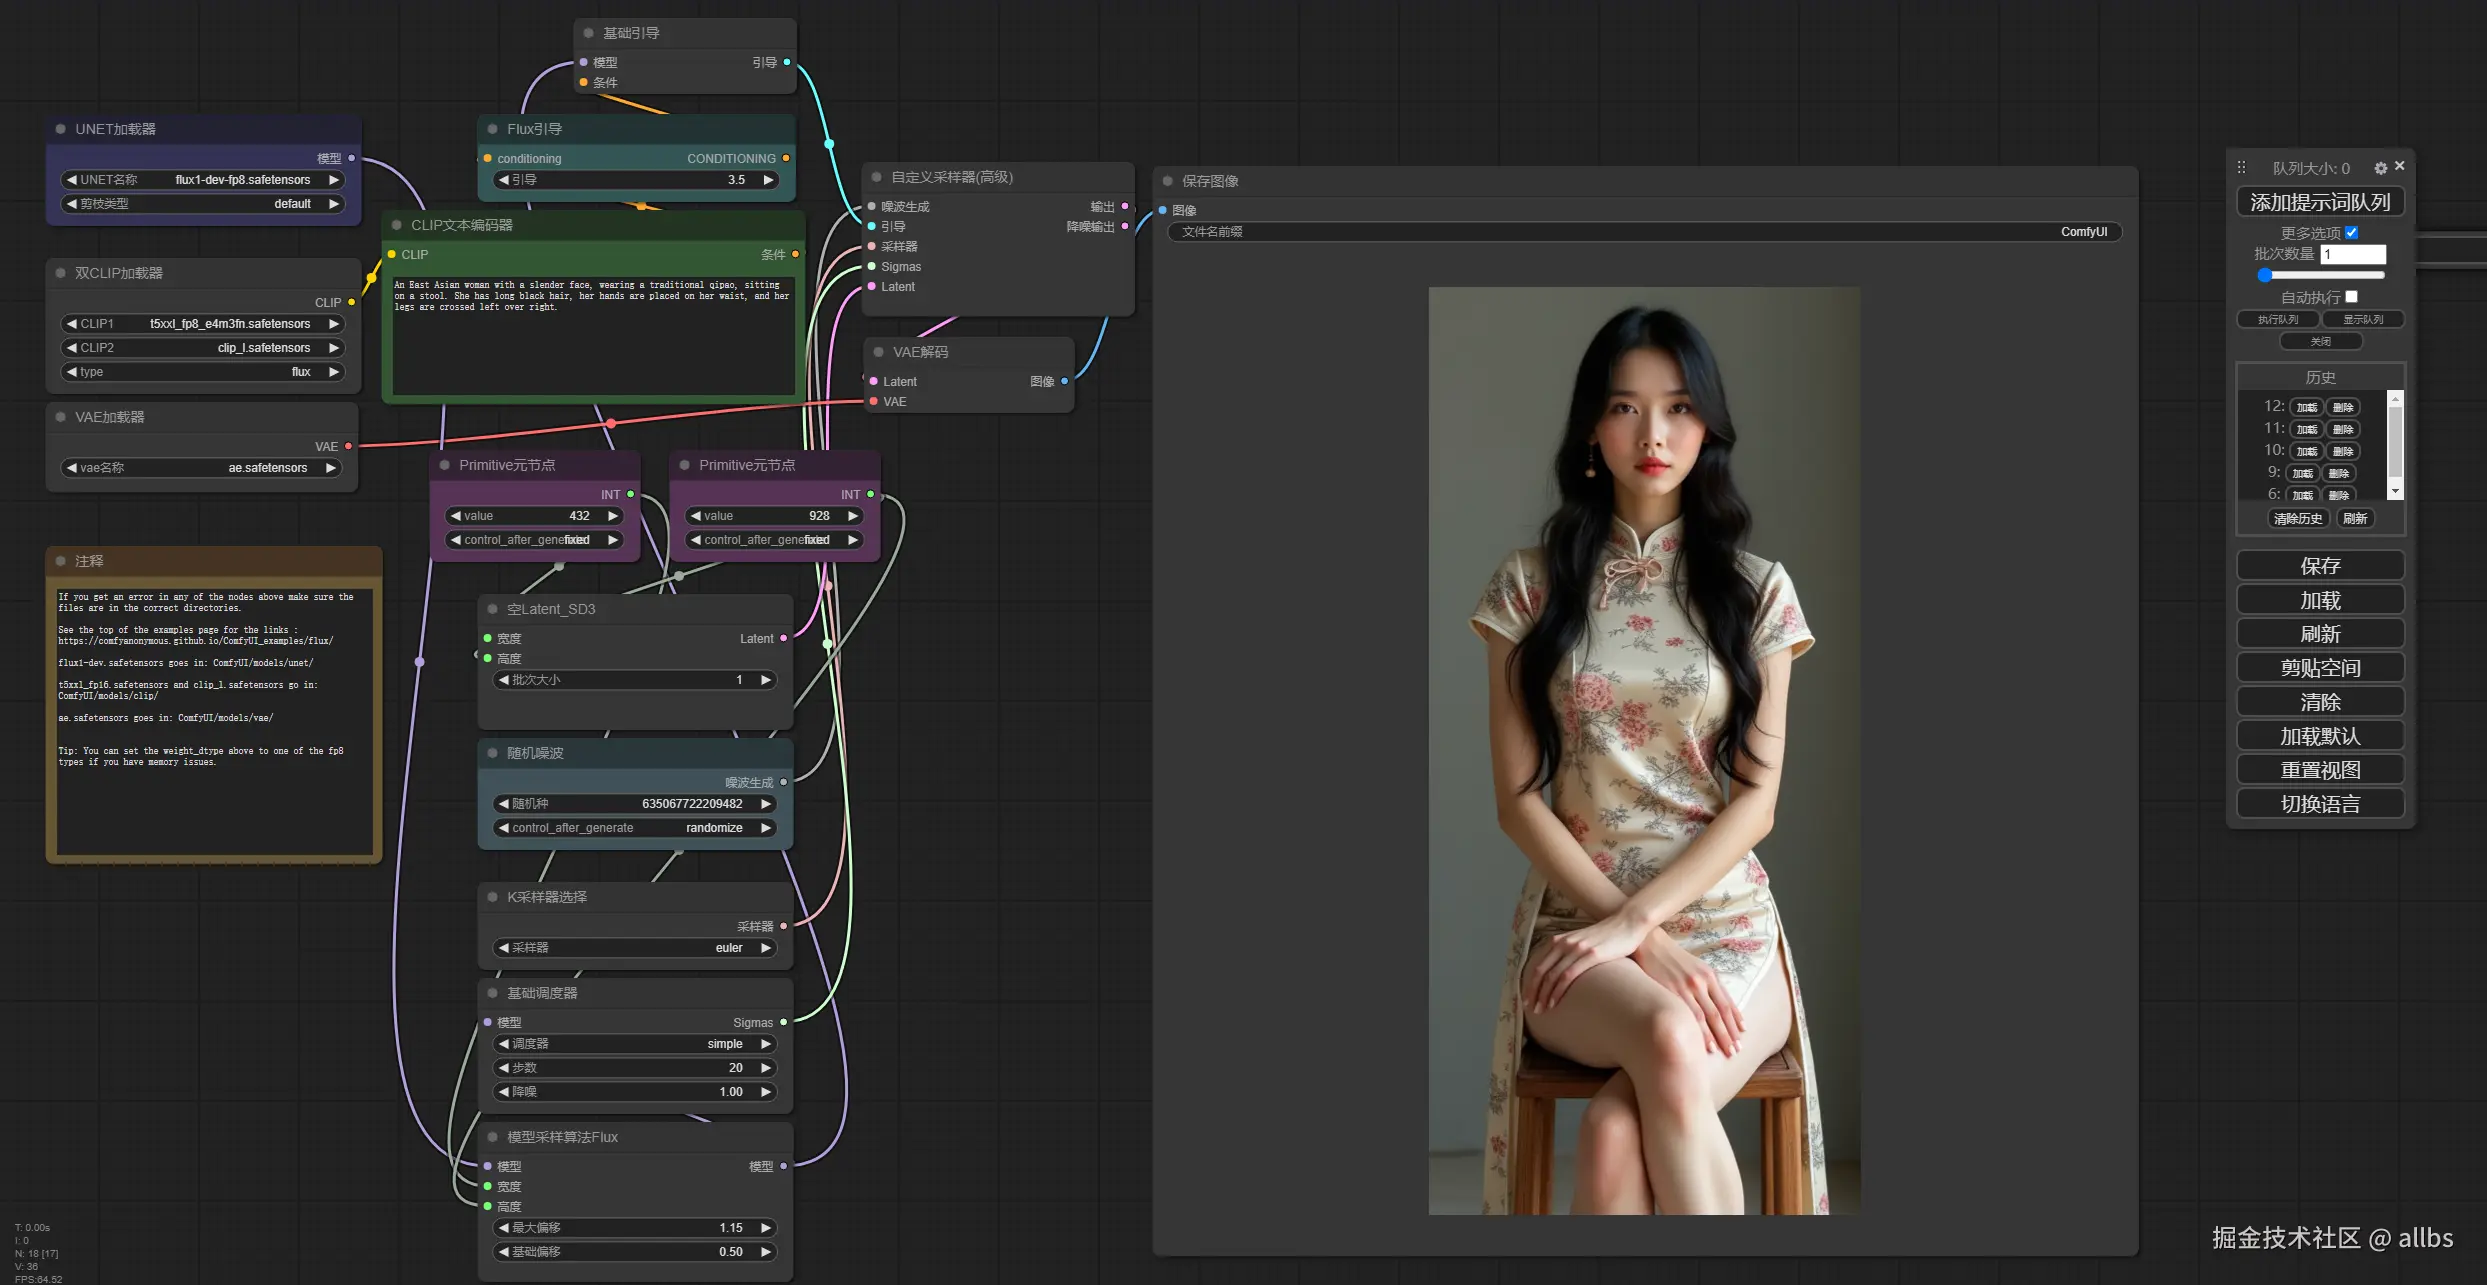Collapse the UNET加载器 node via its dot
The image size is (2487, 1285).
click(x=61, y=129)
